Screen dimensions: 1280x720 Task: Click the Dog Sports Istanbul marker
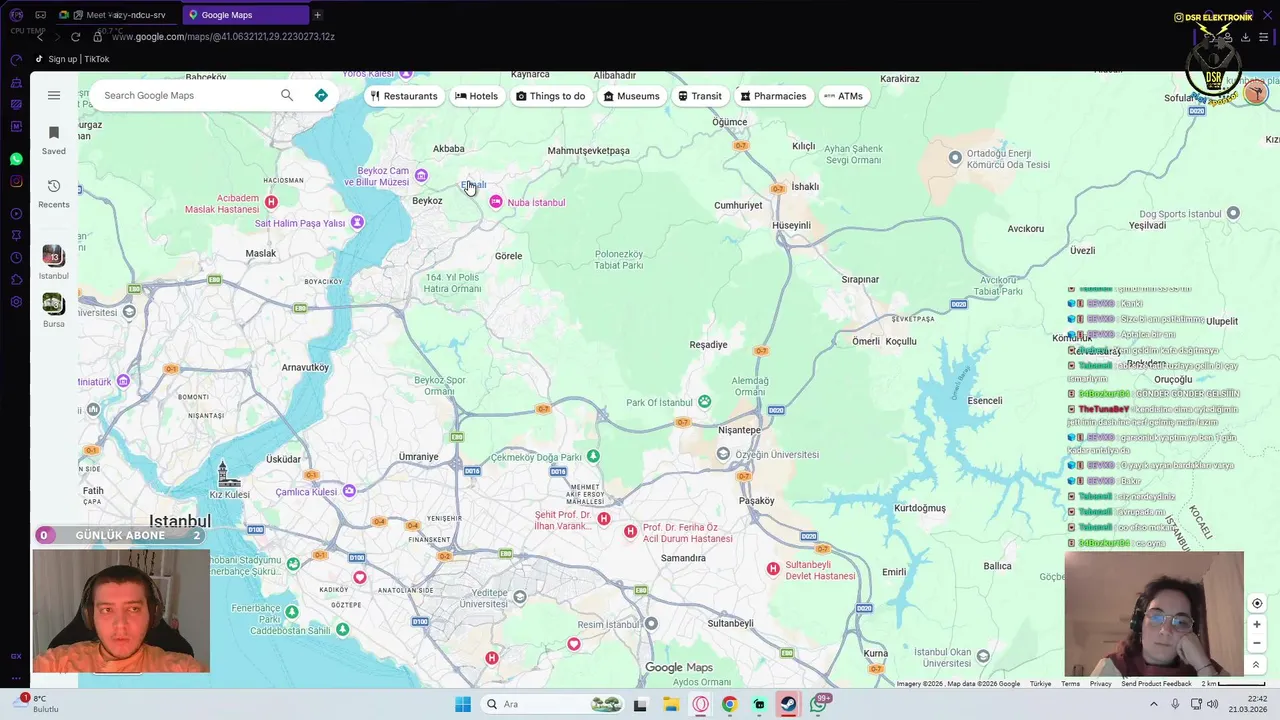pos(1233,213)
